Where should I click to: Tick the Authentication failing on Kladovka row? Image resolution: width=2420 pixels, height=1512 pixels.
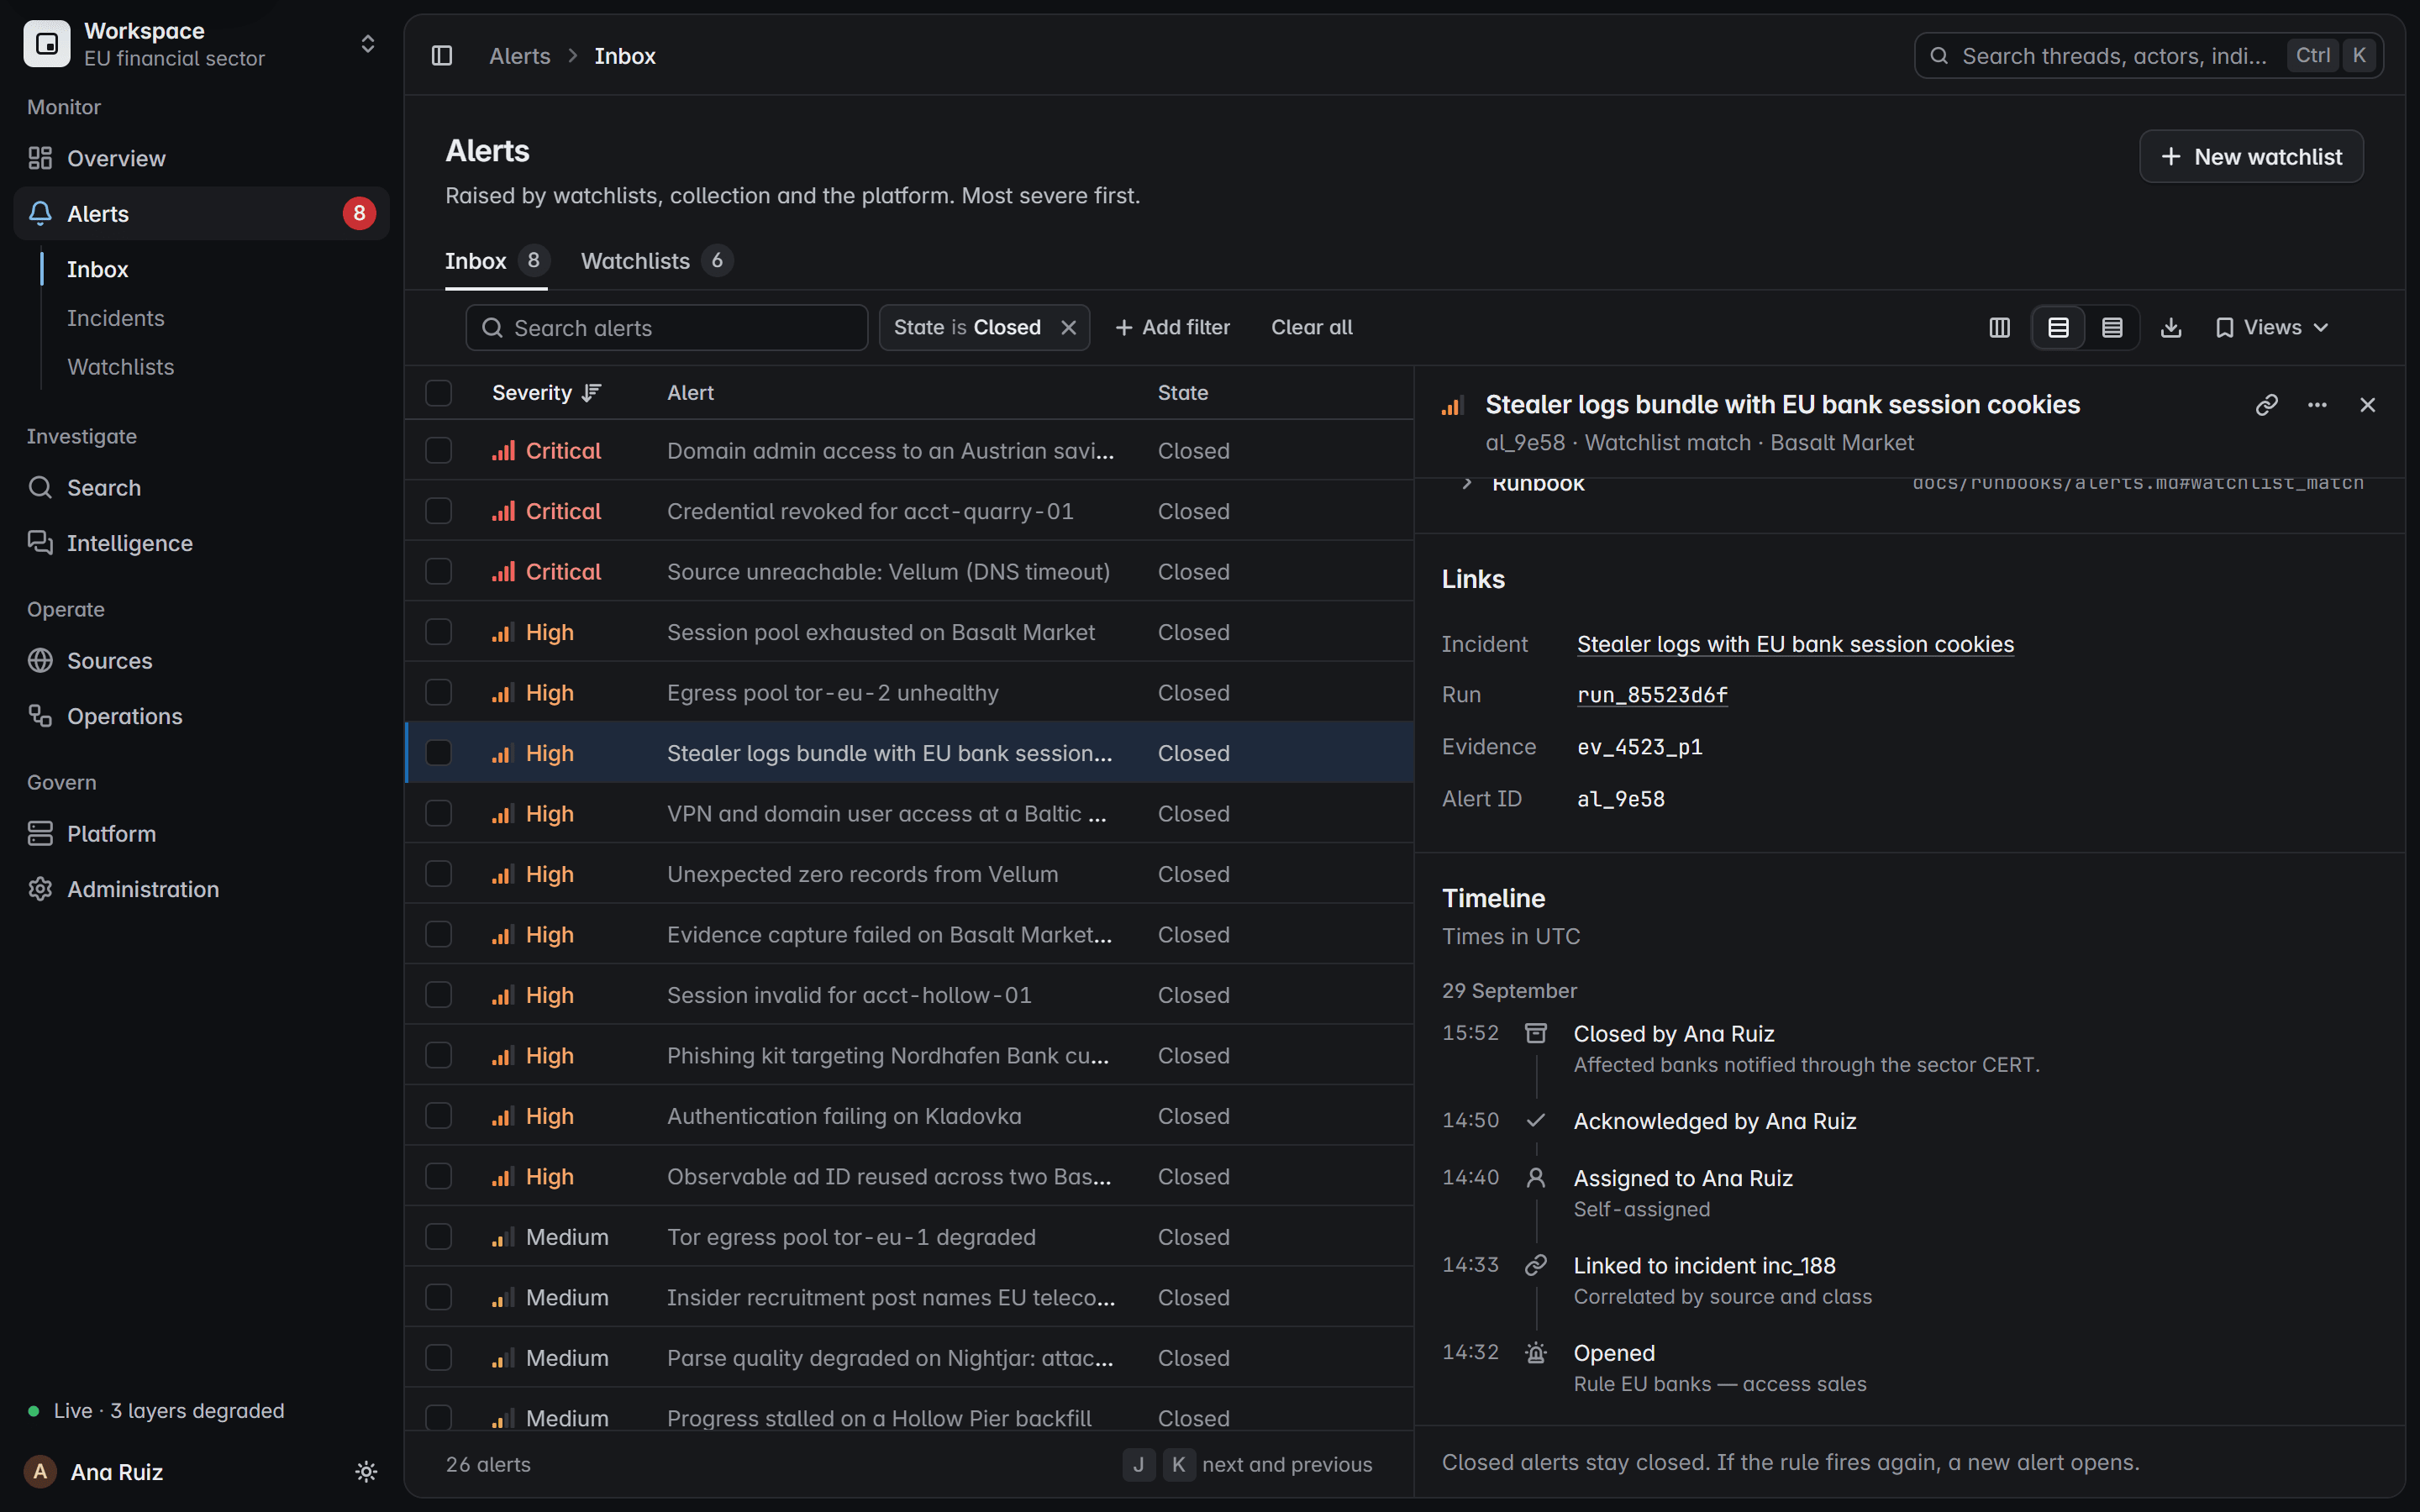click(438, 1116)
